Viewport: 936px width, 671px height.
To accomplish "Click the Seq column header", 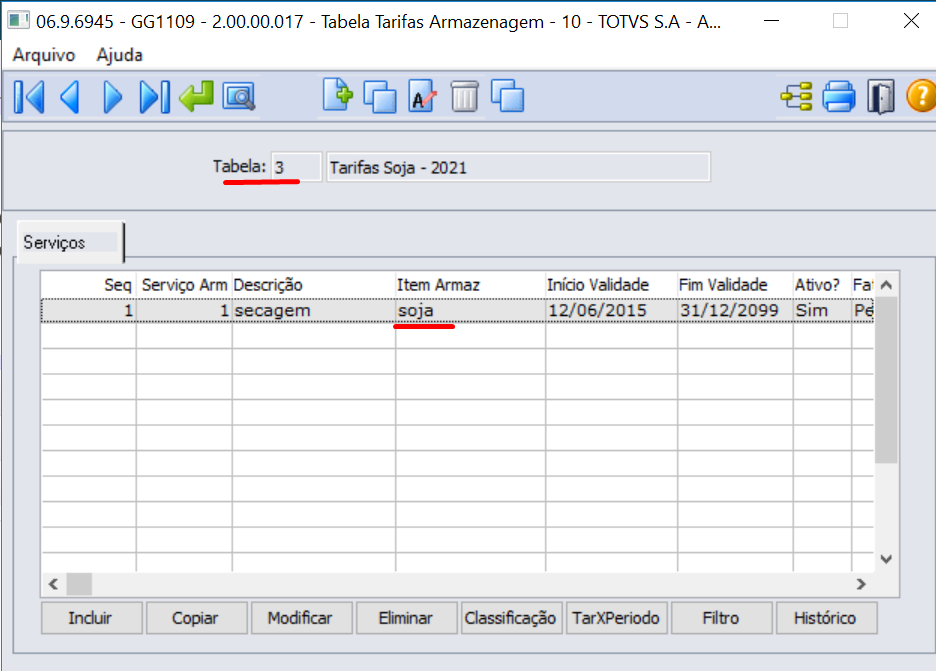I will [89, 285].
